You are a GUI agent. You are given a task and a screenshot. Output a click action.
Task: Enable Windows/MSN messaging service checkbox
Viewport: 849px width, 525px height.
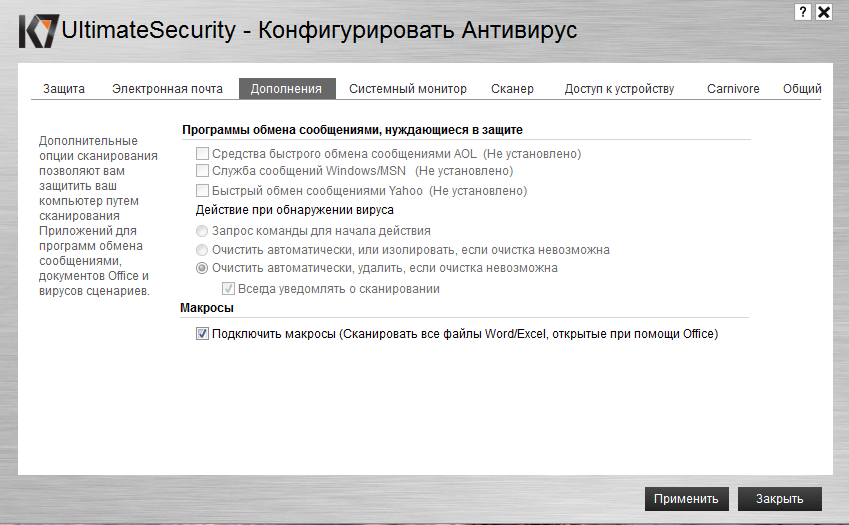click(203, 172)
